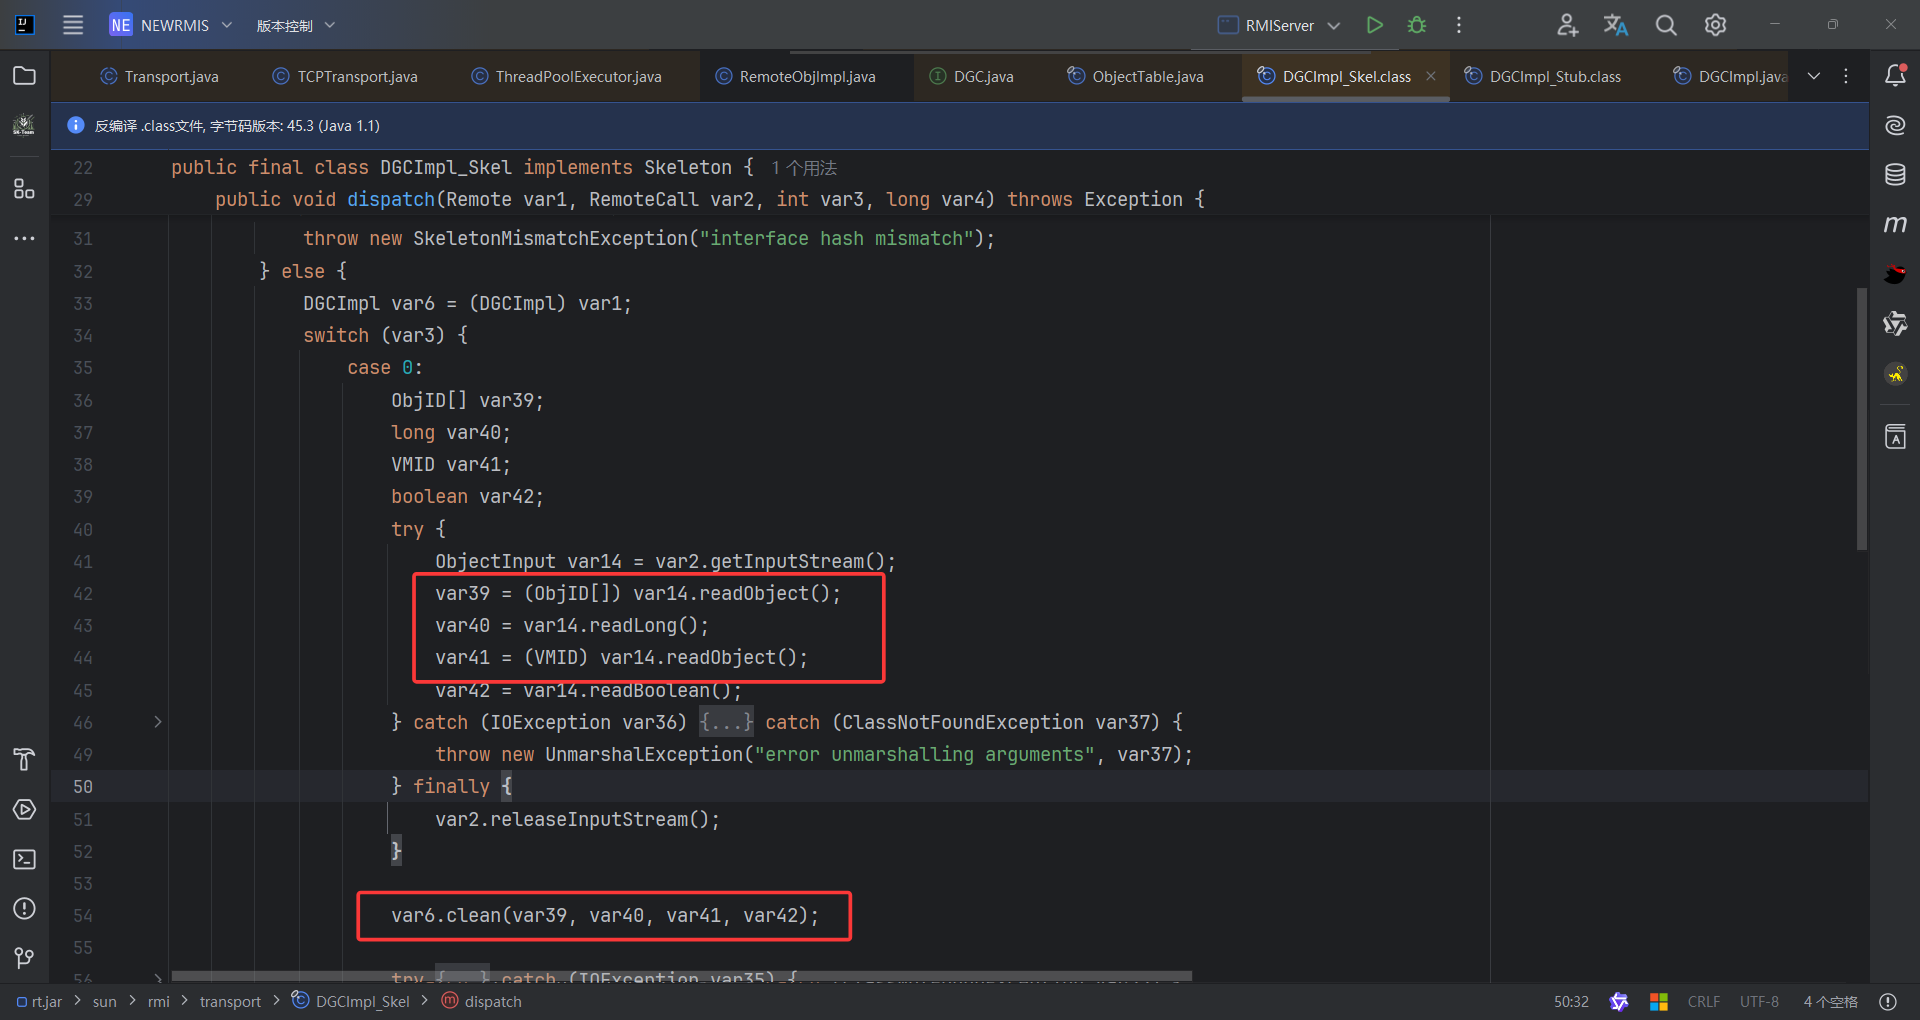1920x1020 pixels.
Task: Click the read-only status indicator
Action: [1888, 1001]
